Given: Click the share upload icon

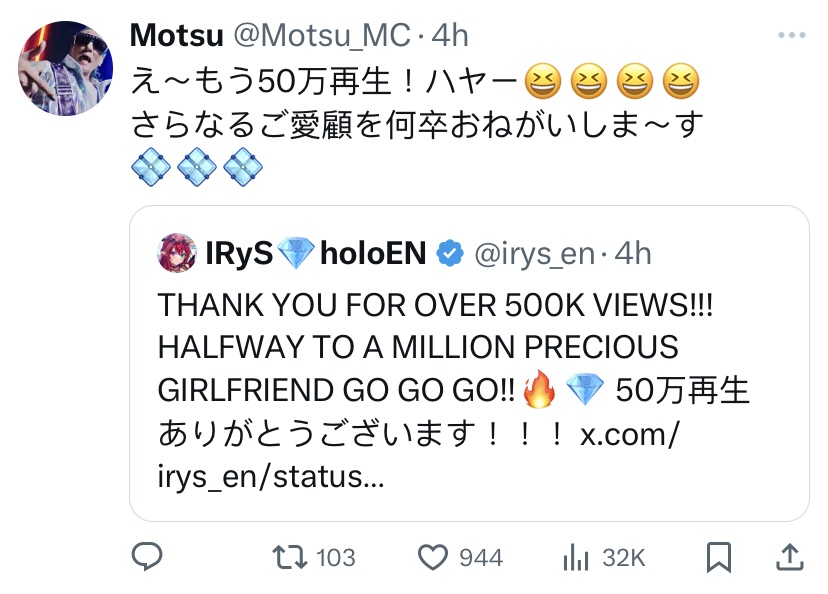Looking at the screenshot, I should pyautogui.click(x=789, y=558).
